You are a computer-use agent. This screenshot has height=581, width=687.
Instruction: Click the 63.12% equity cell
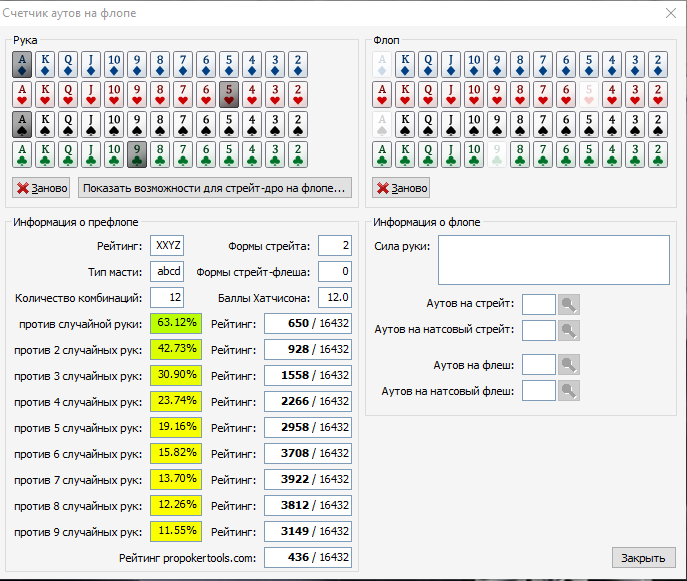pyautogui.click(x=176, y=323)
